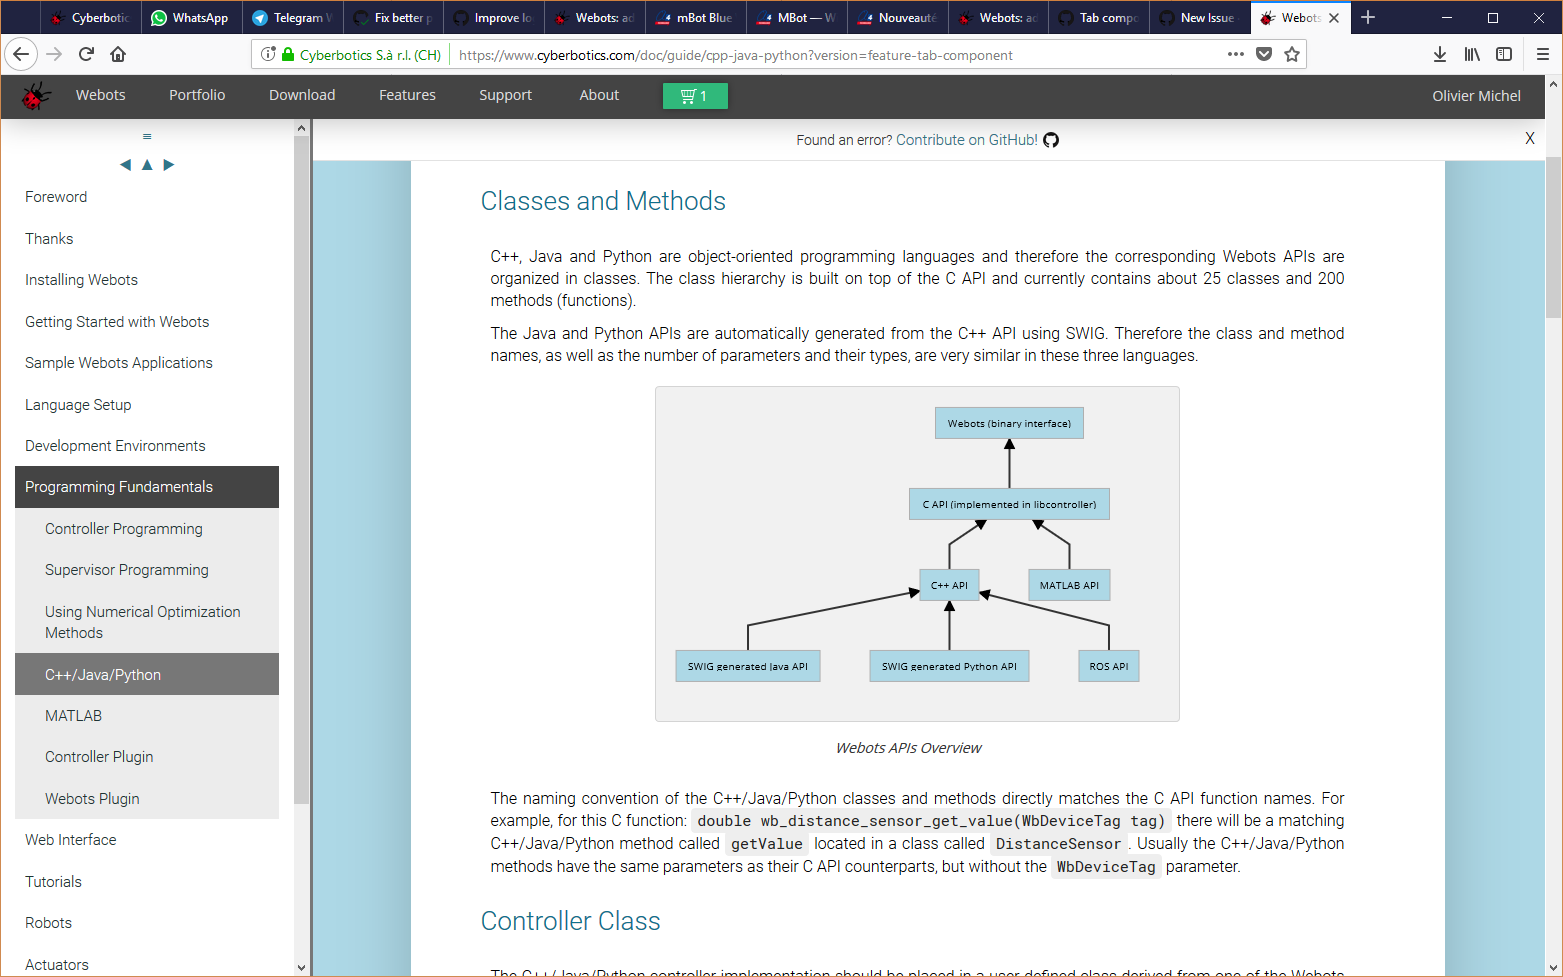The image size is (1563, 977).
Task: Click the Webots ladybug logo
Action: point(35,95)
